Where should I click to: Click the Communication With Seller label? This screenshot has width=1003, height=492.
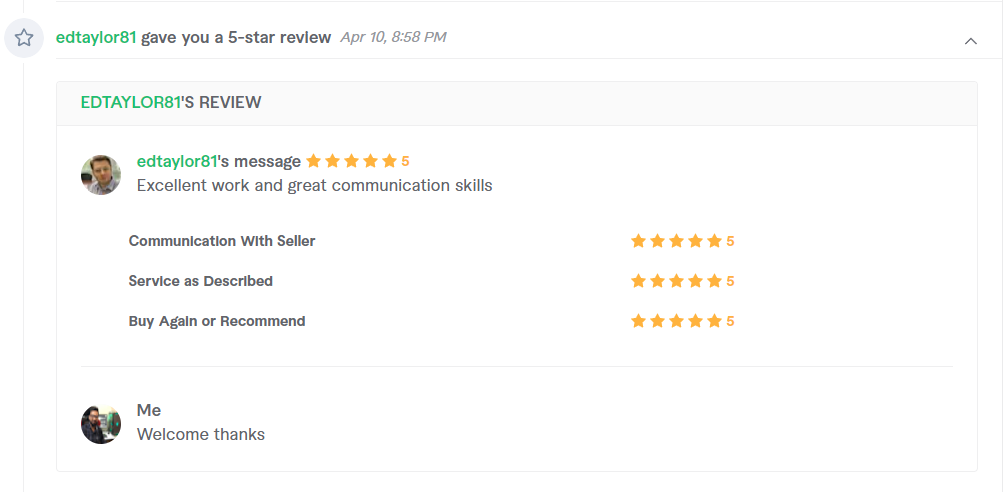point(222,241)
